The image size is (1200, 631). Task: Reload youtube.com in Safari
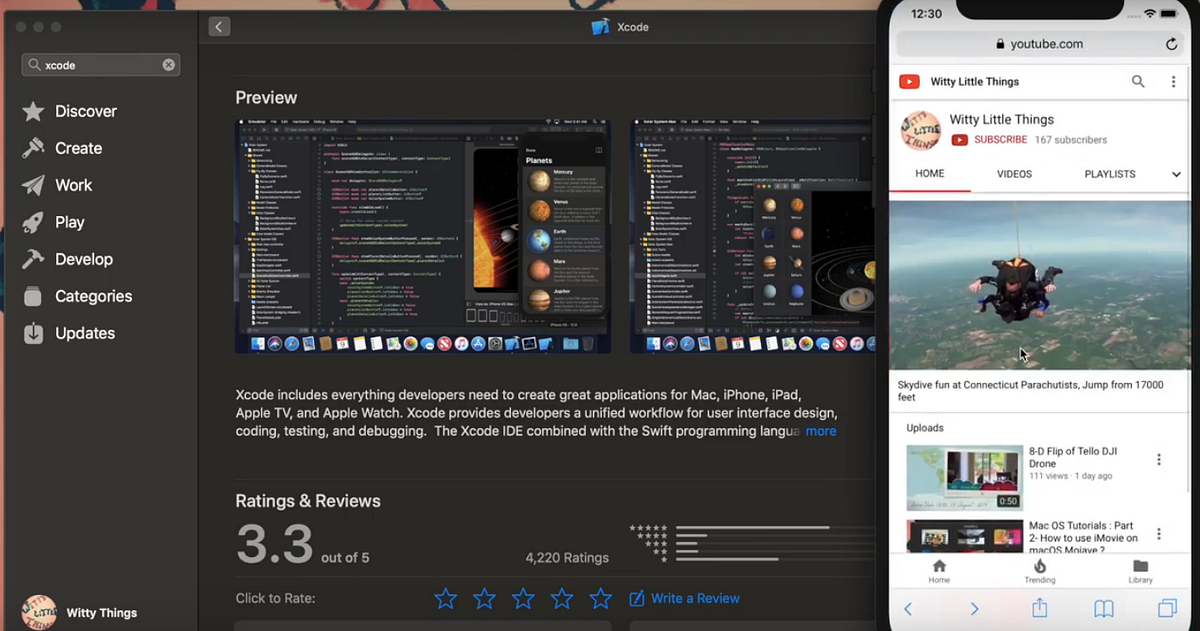click(1171, 44)
